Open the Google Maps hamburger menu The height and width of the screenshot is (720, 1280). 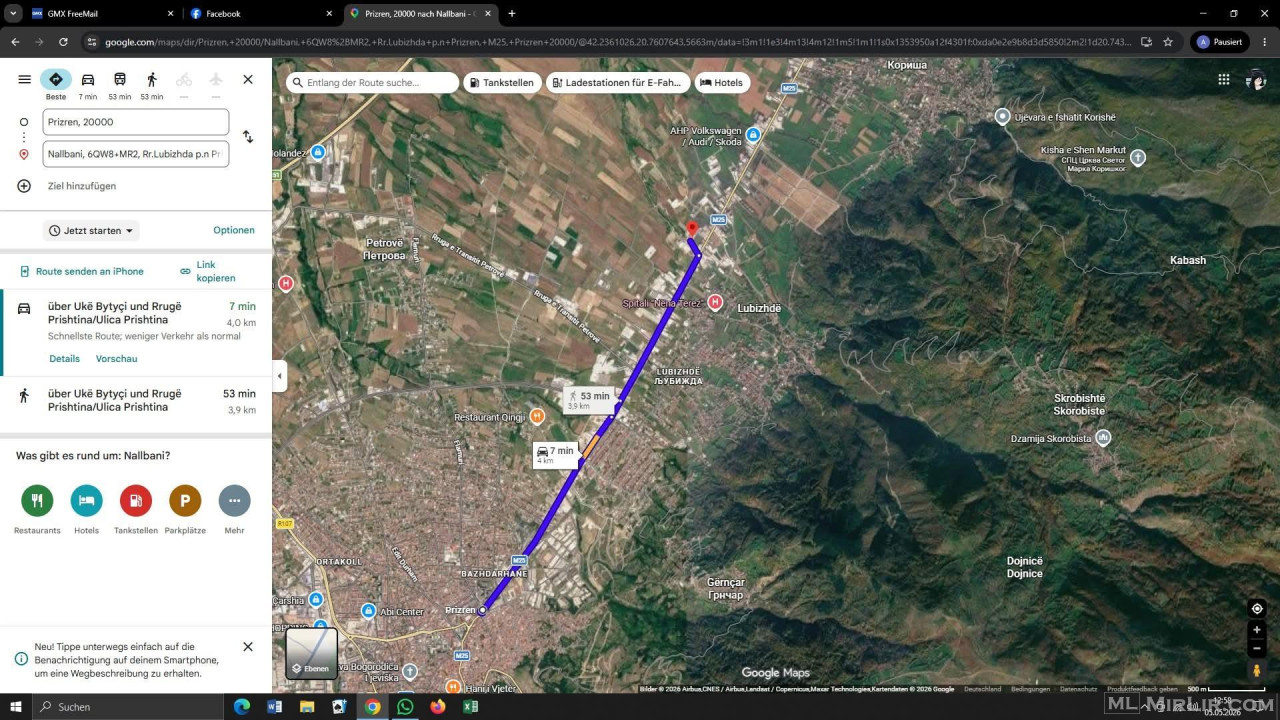[24, 79]
